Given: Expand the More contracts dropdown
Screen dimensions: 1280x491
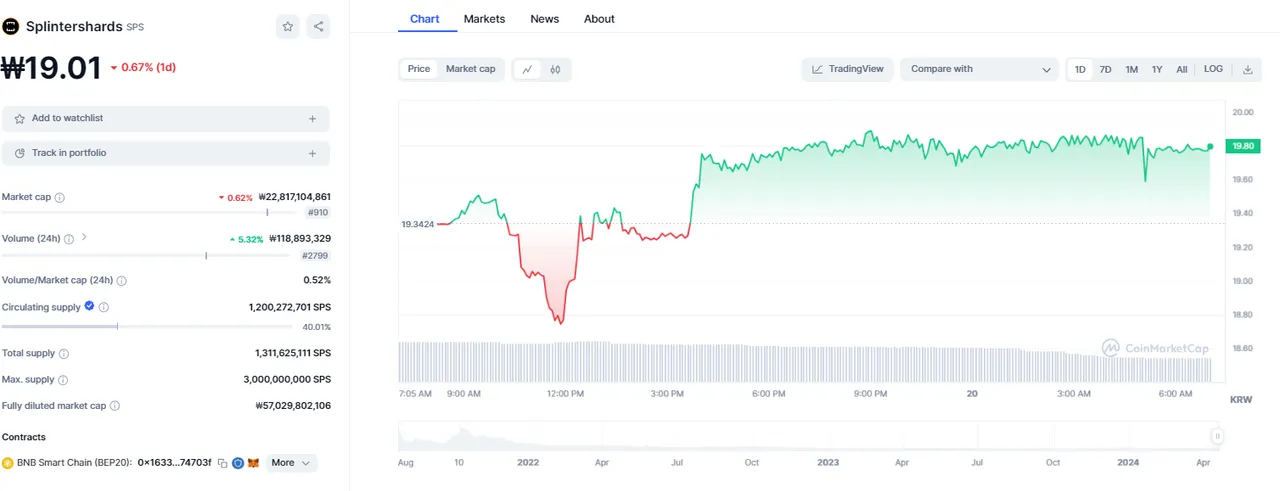Looking at the screenshot, I should (291, 463).
